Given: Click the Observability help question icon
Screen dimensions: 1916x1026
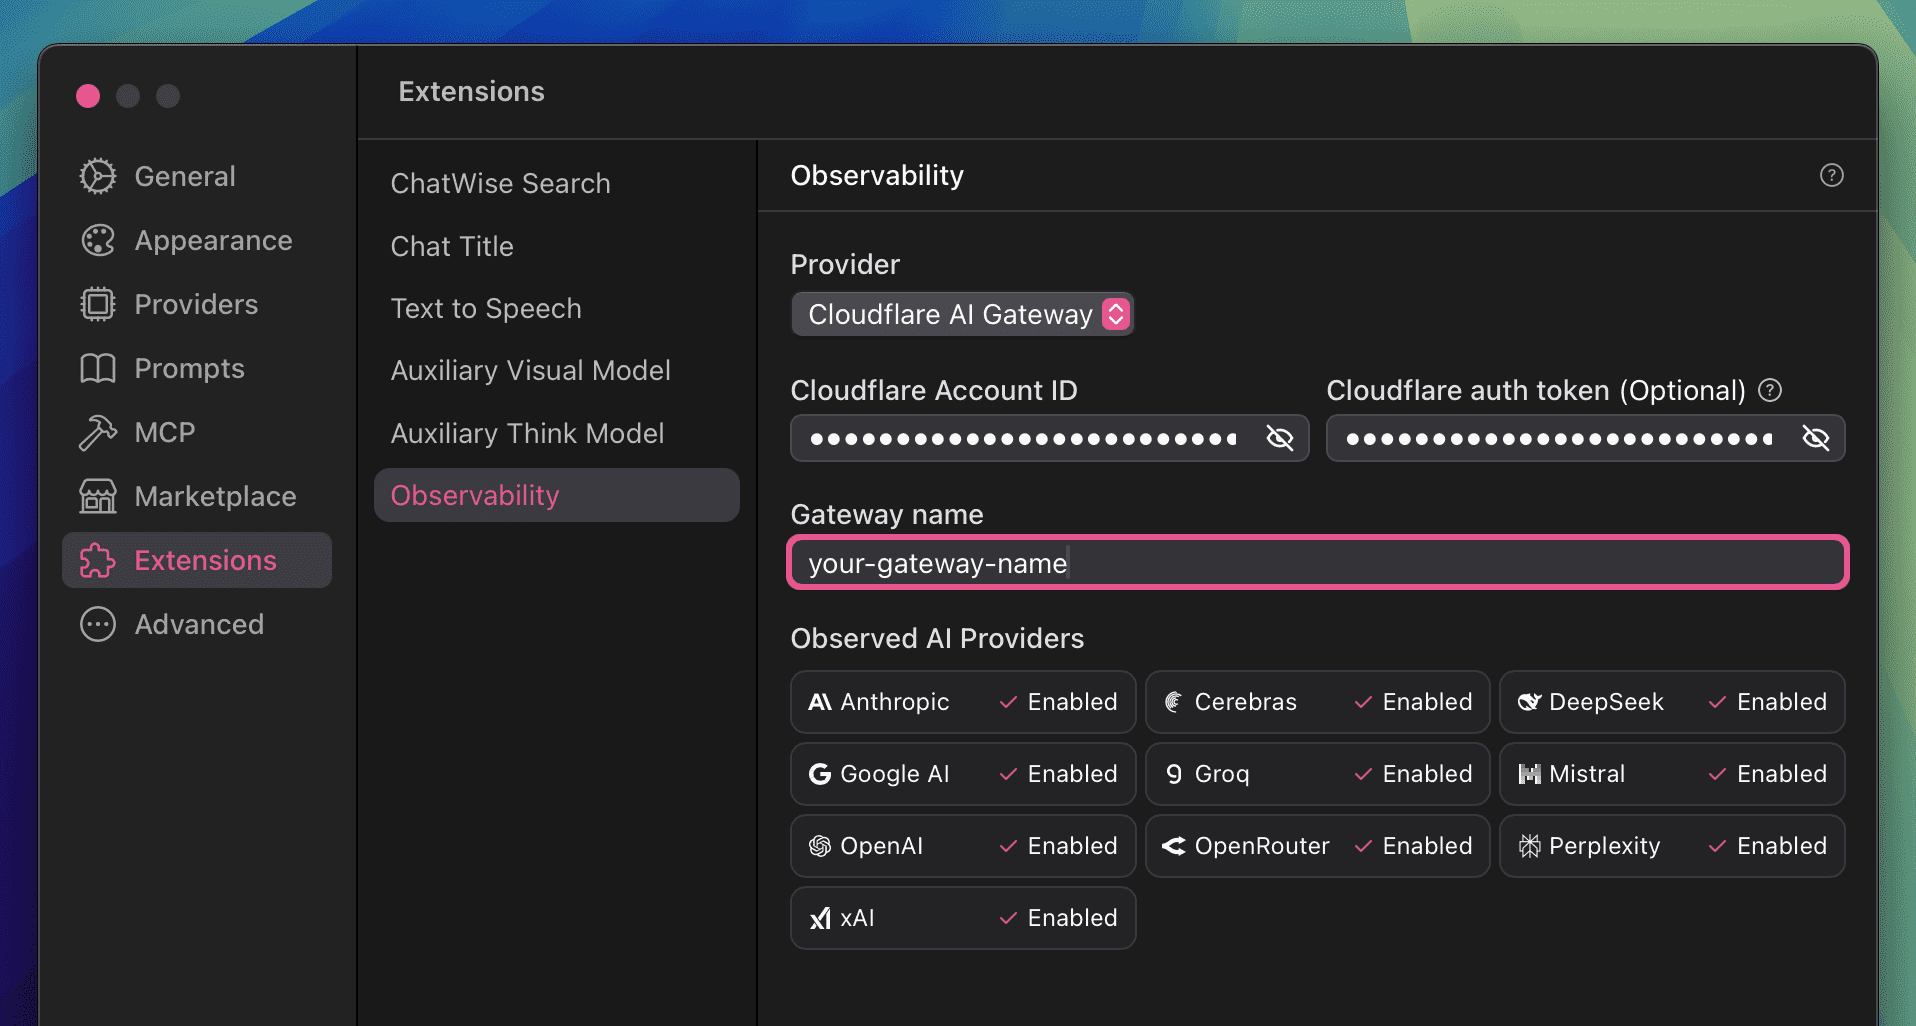Looking at the screenshot, I should click(x=1831, y=175).
